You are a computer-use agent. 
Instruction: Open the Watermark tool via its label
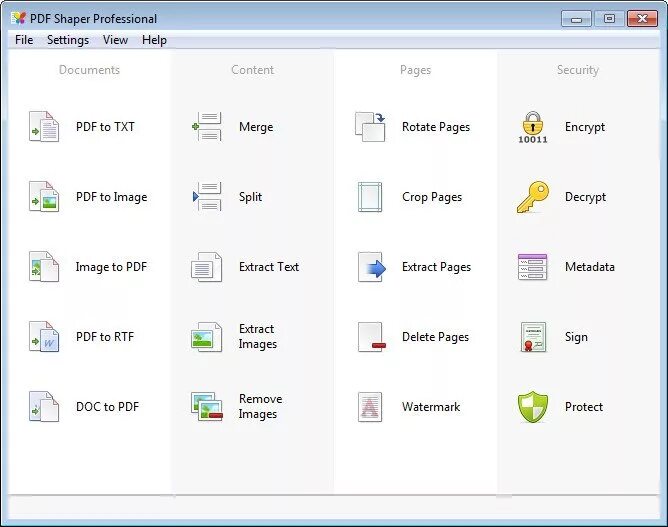431,406
